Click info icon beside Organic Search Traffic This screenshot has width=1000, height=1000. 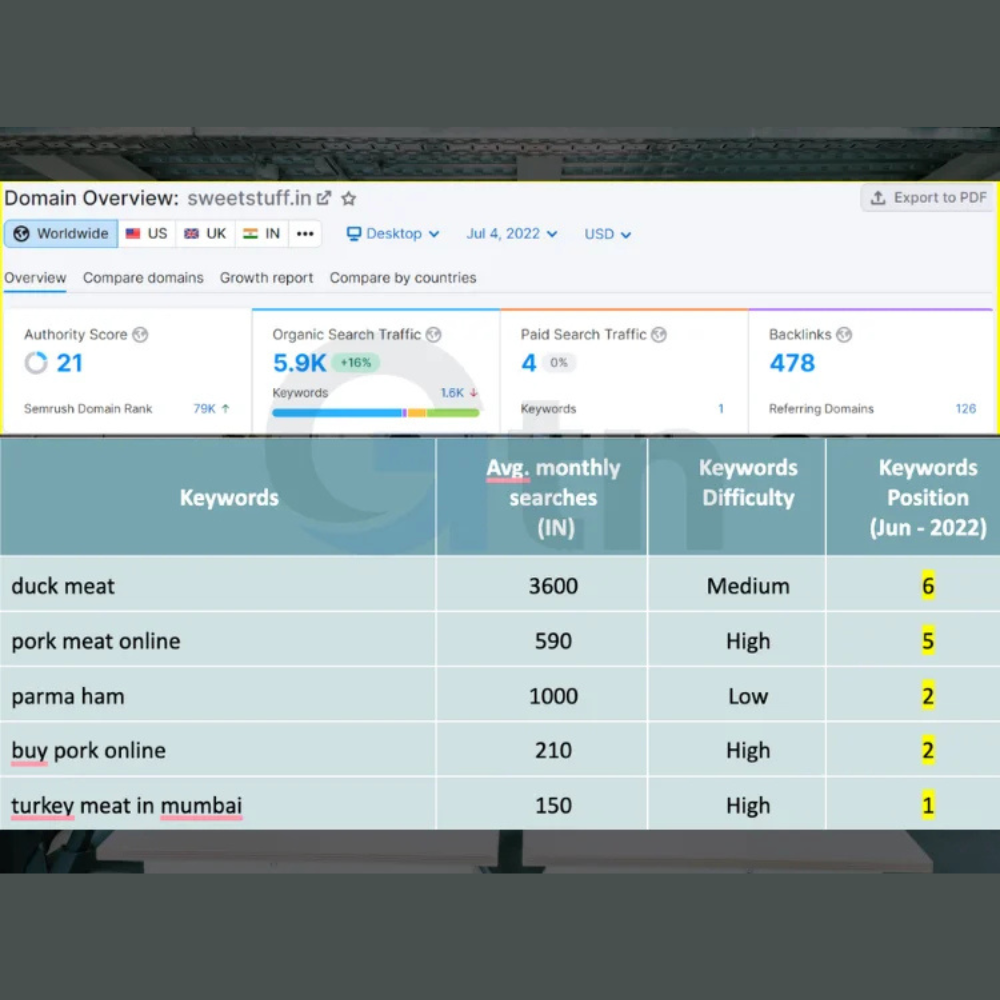[x=433, y=335]
